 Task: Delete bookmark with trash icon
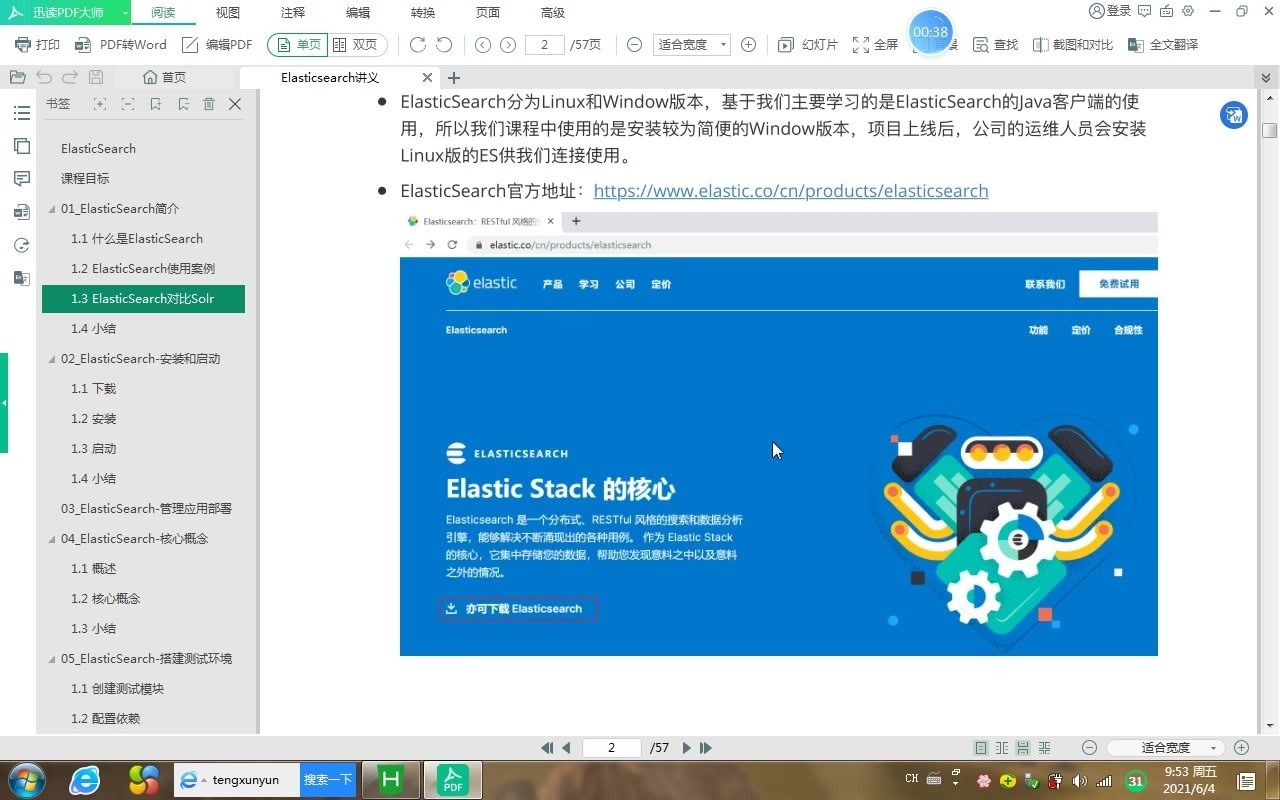(x=209, y=104)
